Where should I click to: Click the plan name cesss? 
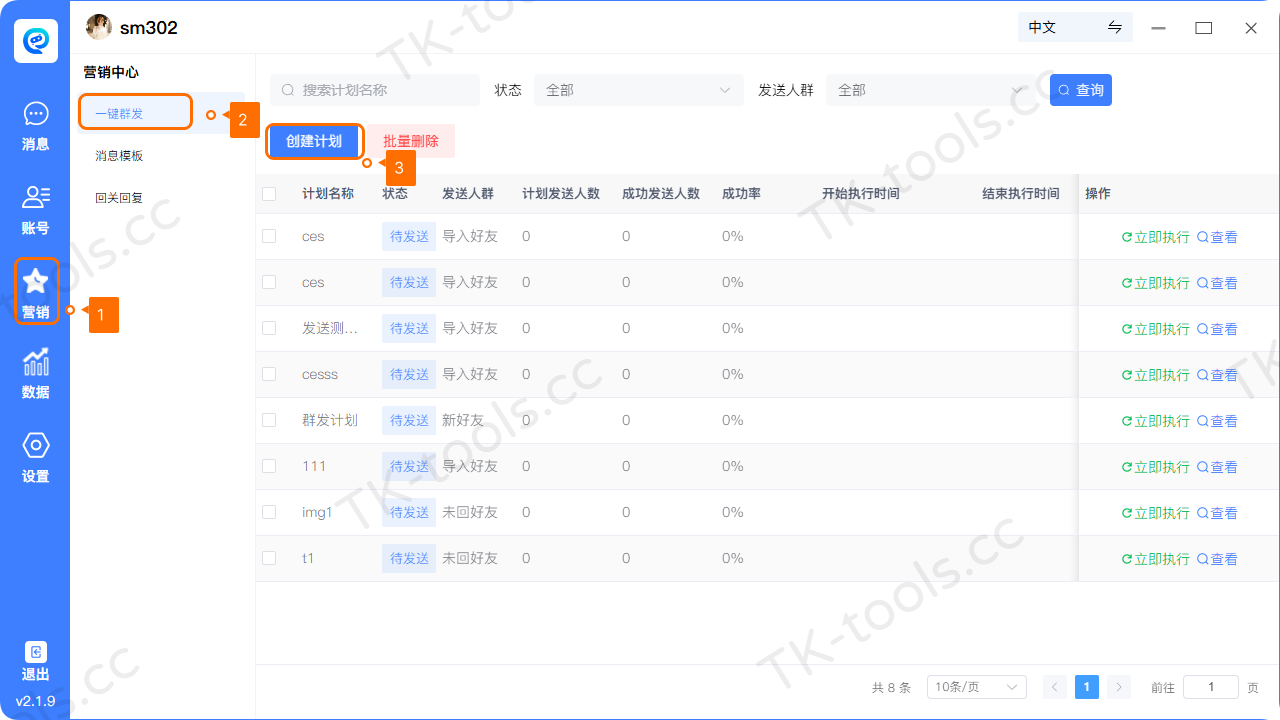(320, 374)
